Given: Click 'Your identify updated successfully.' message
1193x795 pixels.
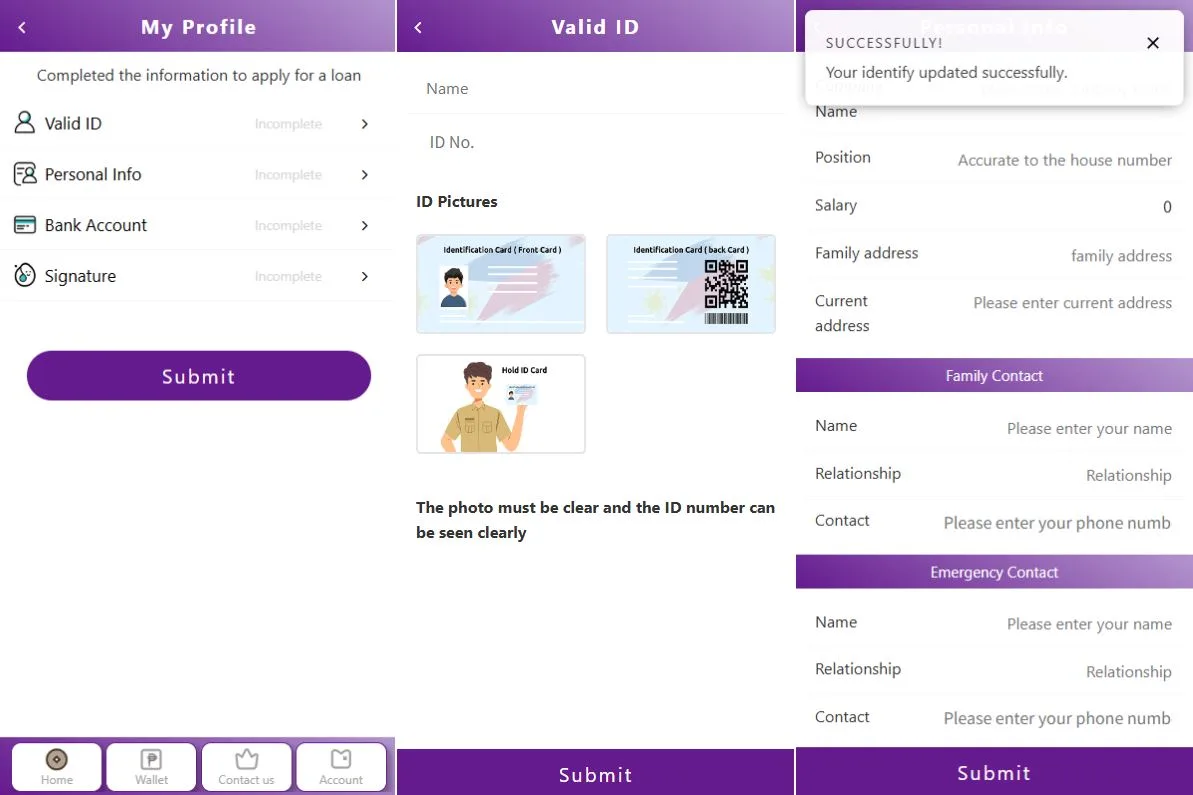Looking at the screenshot, I should point(946,72).
